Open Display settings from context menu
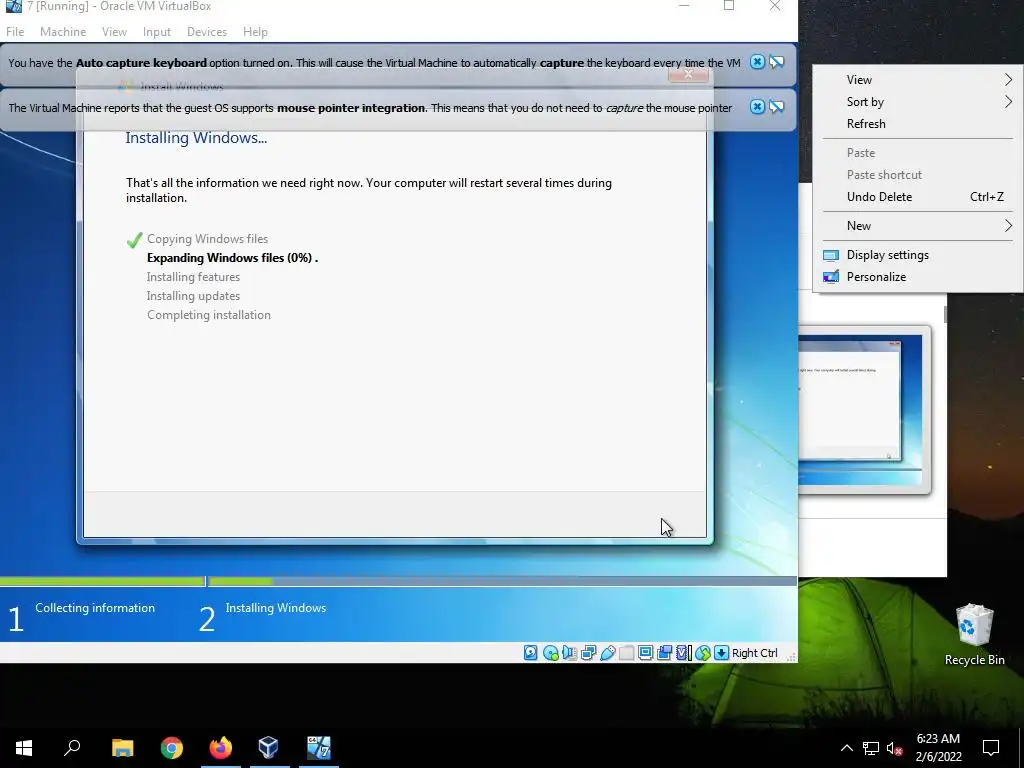The image size is (1024, 768). (x=918, y=255)
